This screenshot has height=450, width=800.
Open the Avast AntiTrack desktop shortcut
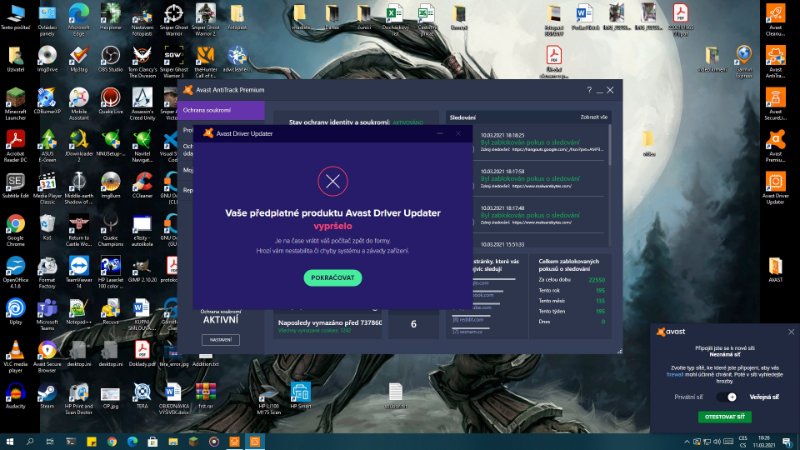(x=776, y=62)
